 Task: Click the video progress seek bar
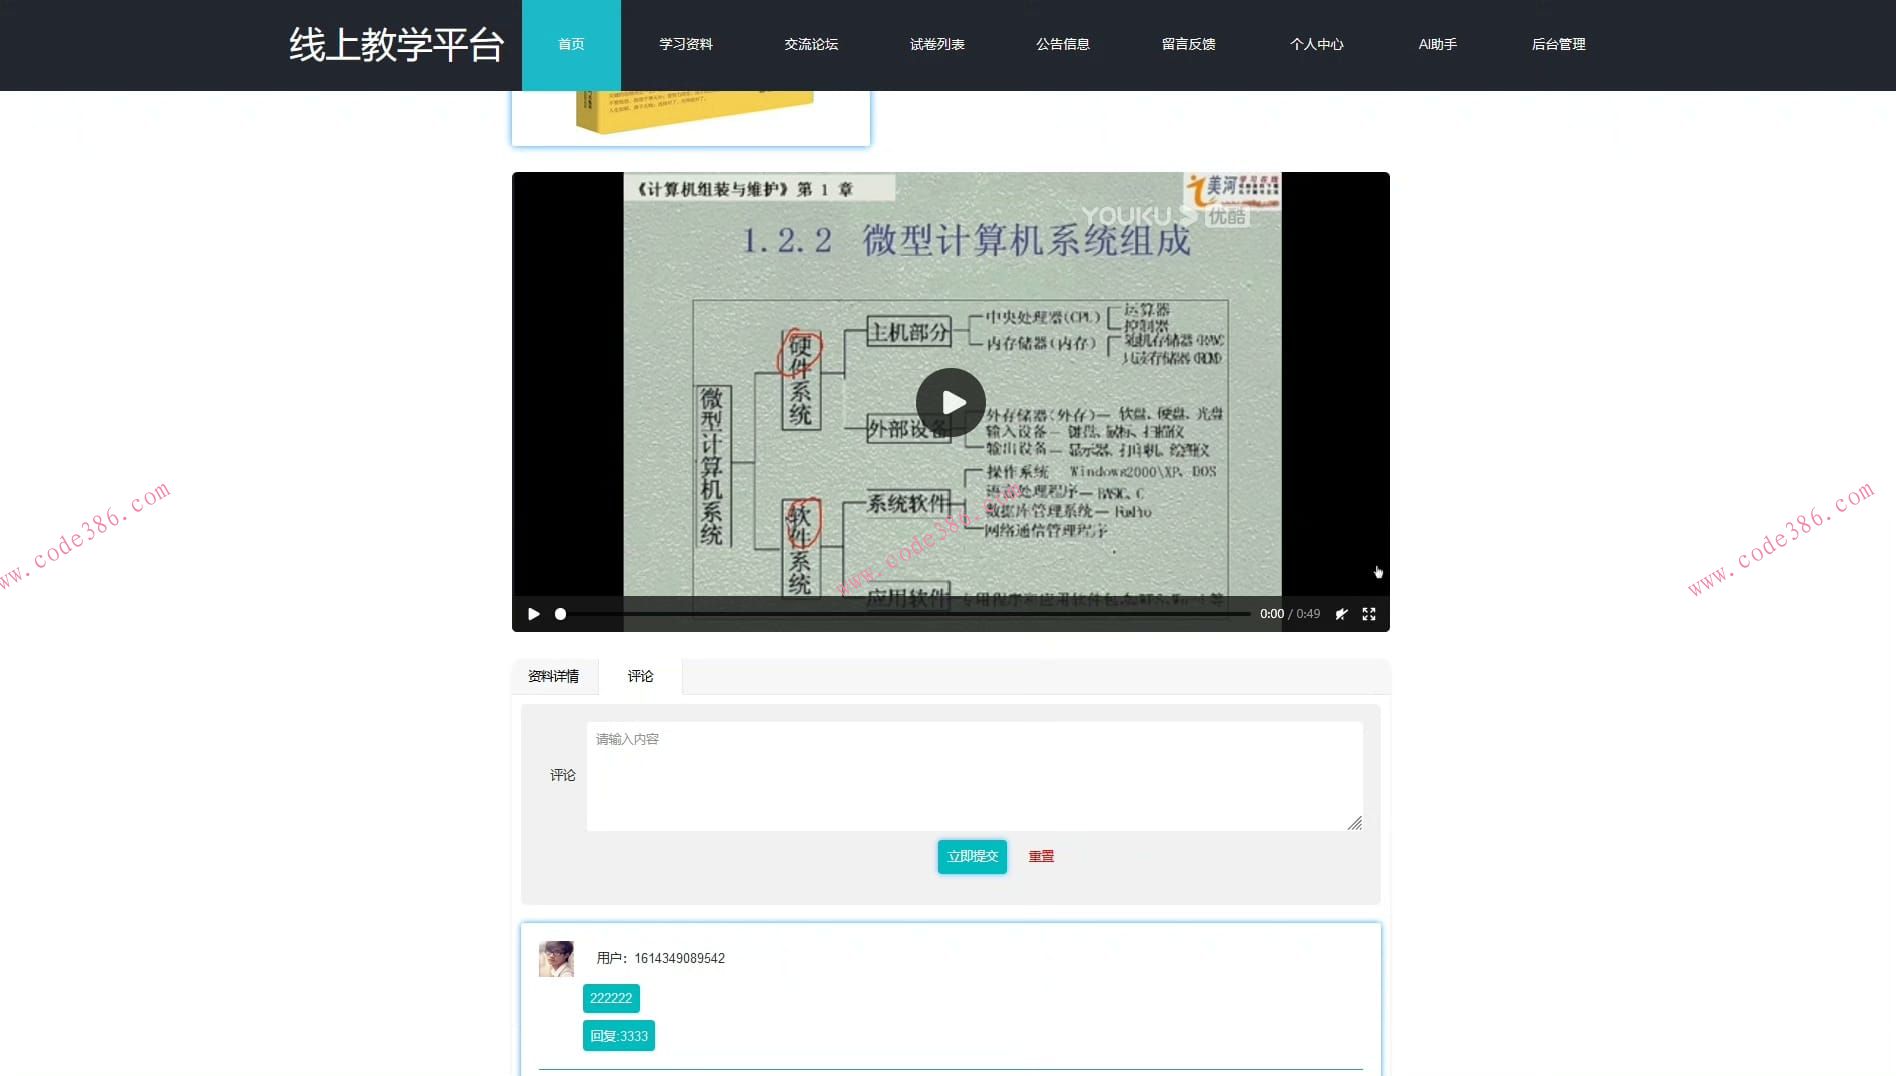[903, 614]
